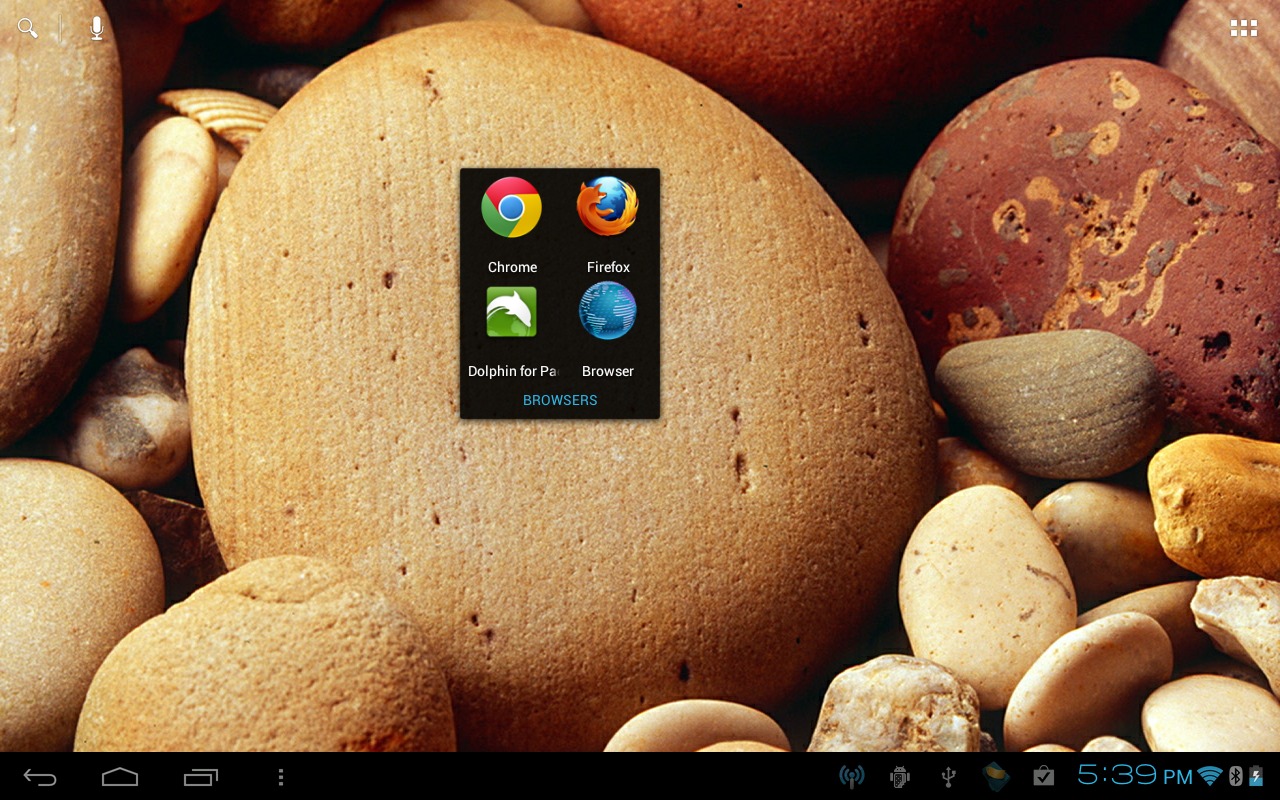Tap the Android USB debugging notification

click(900, 776)
